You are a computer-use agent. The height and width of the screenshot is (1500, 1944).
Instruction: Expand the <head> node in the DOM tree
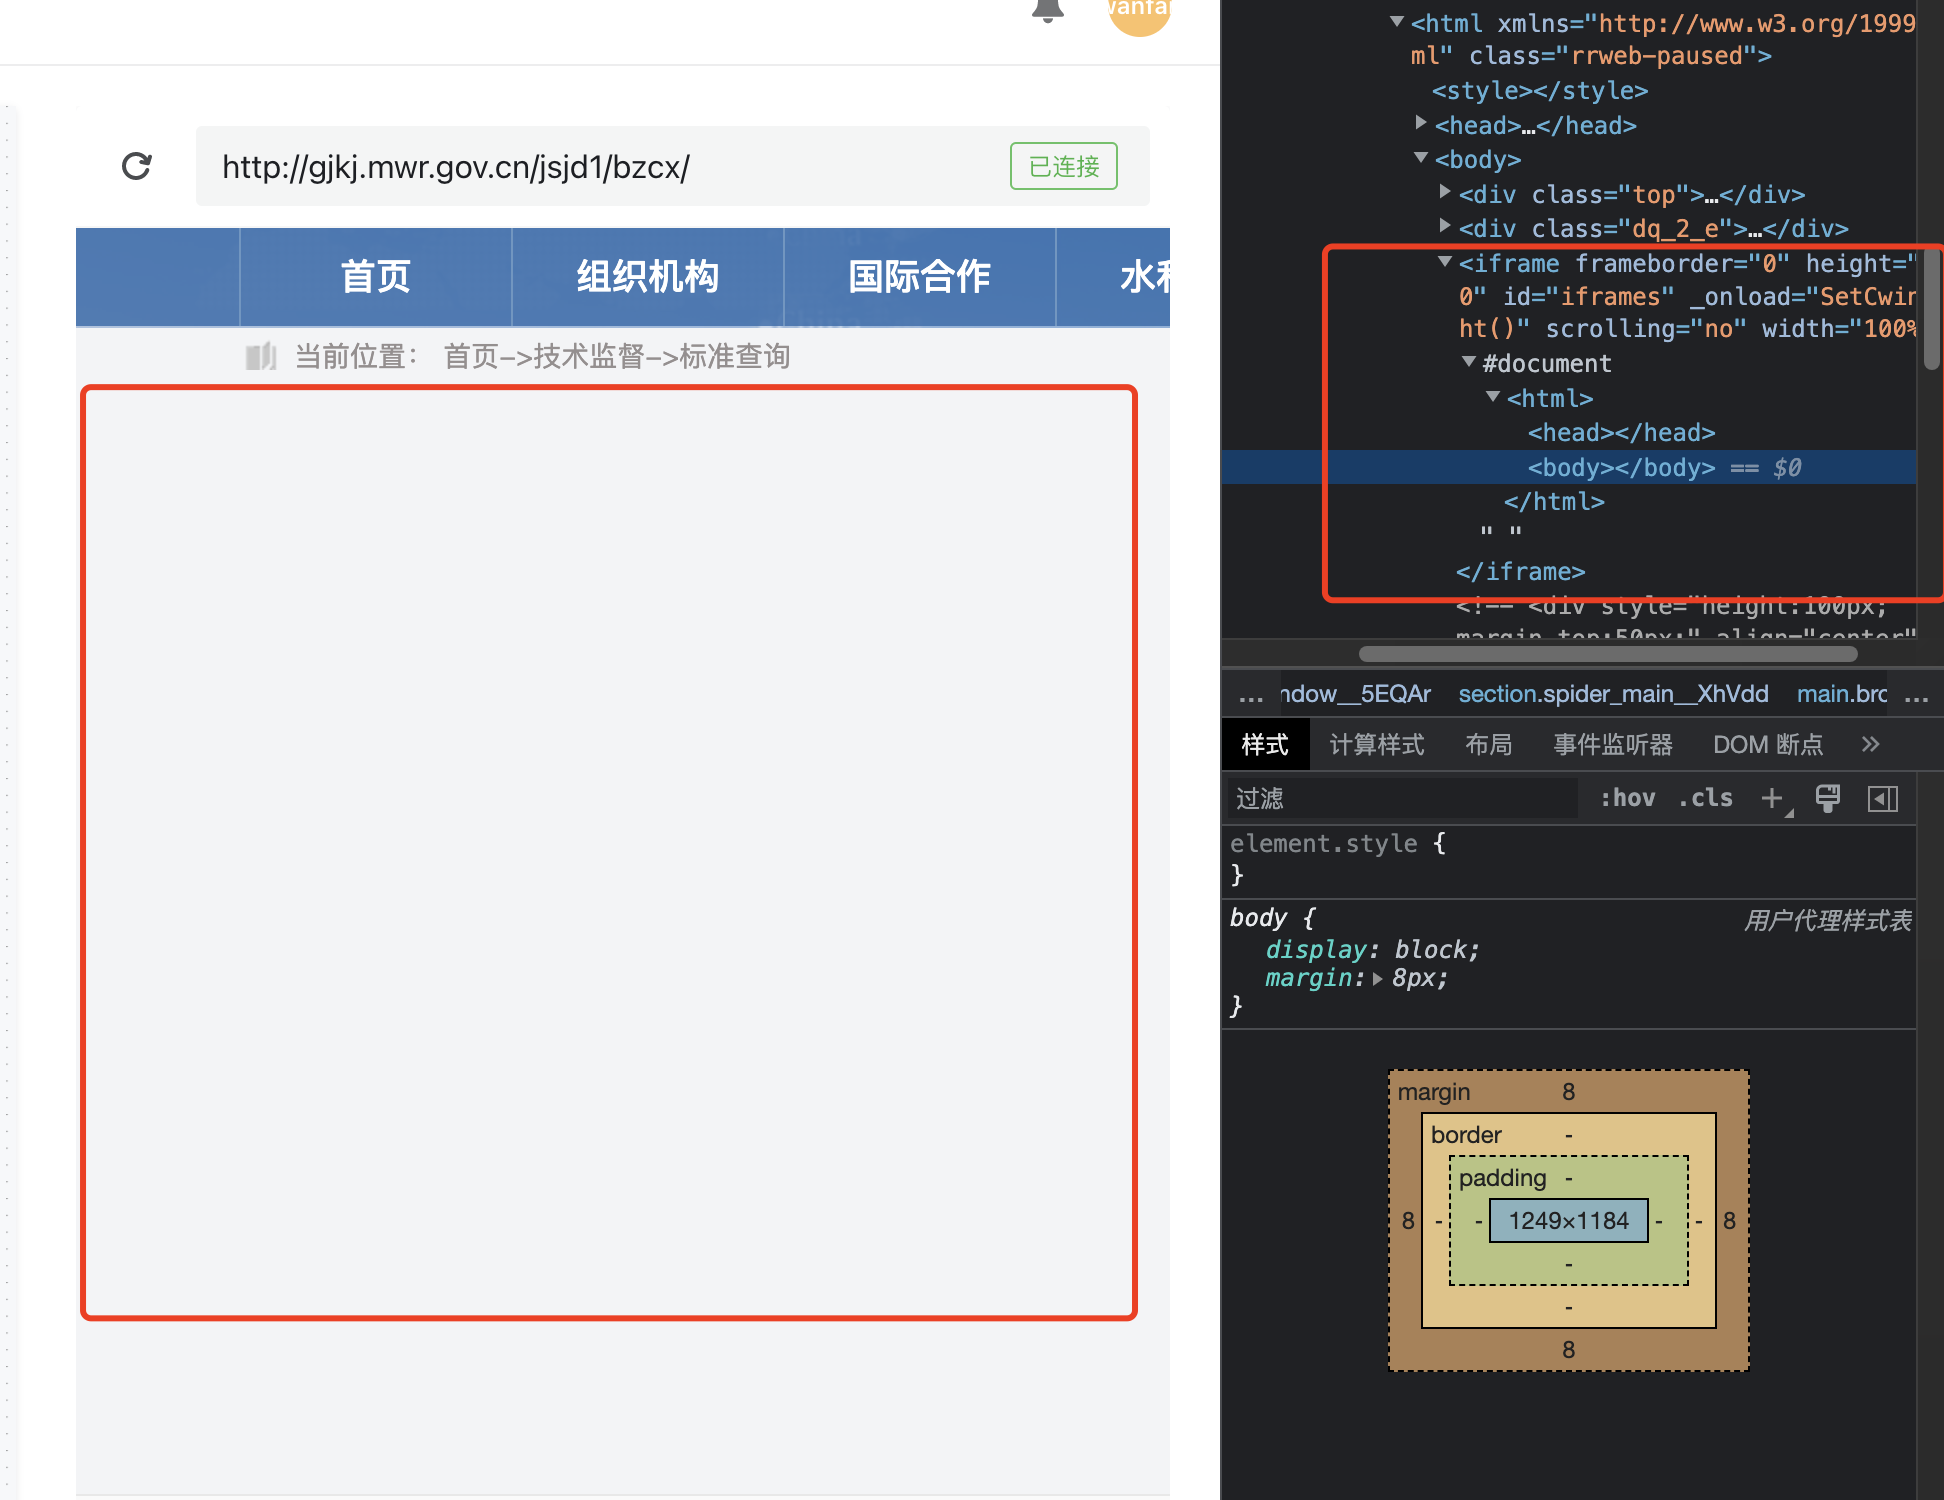(1421, 123)
